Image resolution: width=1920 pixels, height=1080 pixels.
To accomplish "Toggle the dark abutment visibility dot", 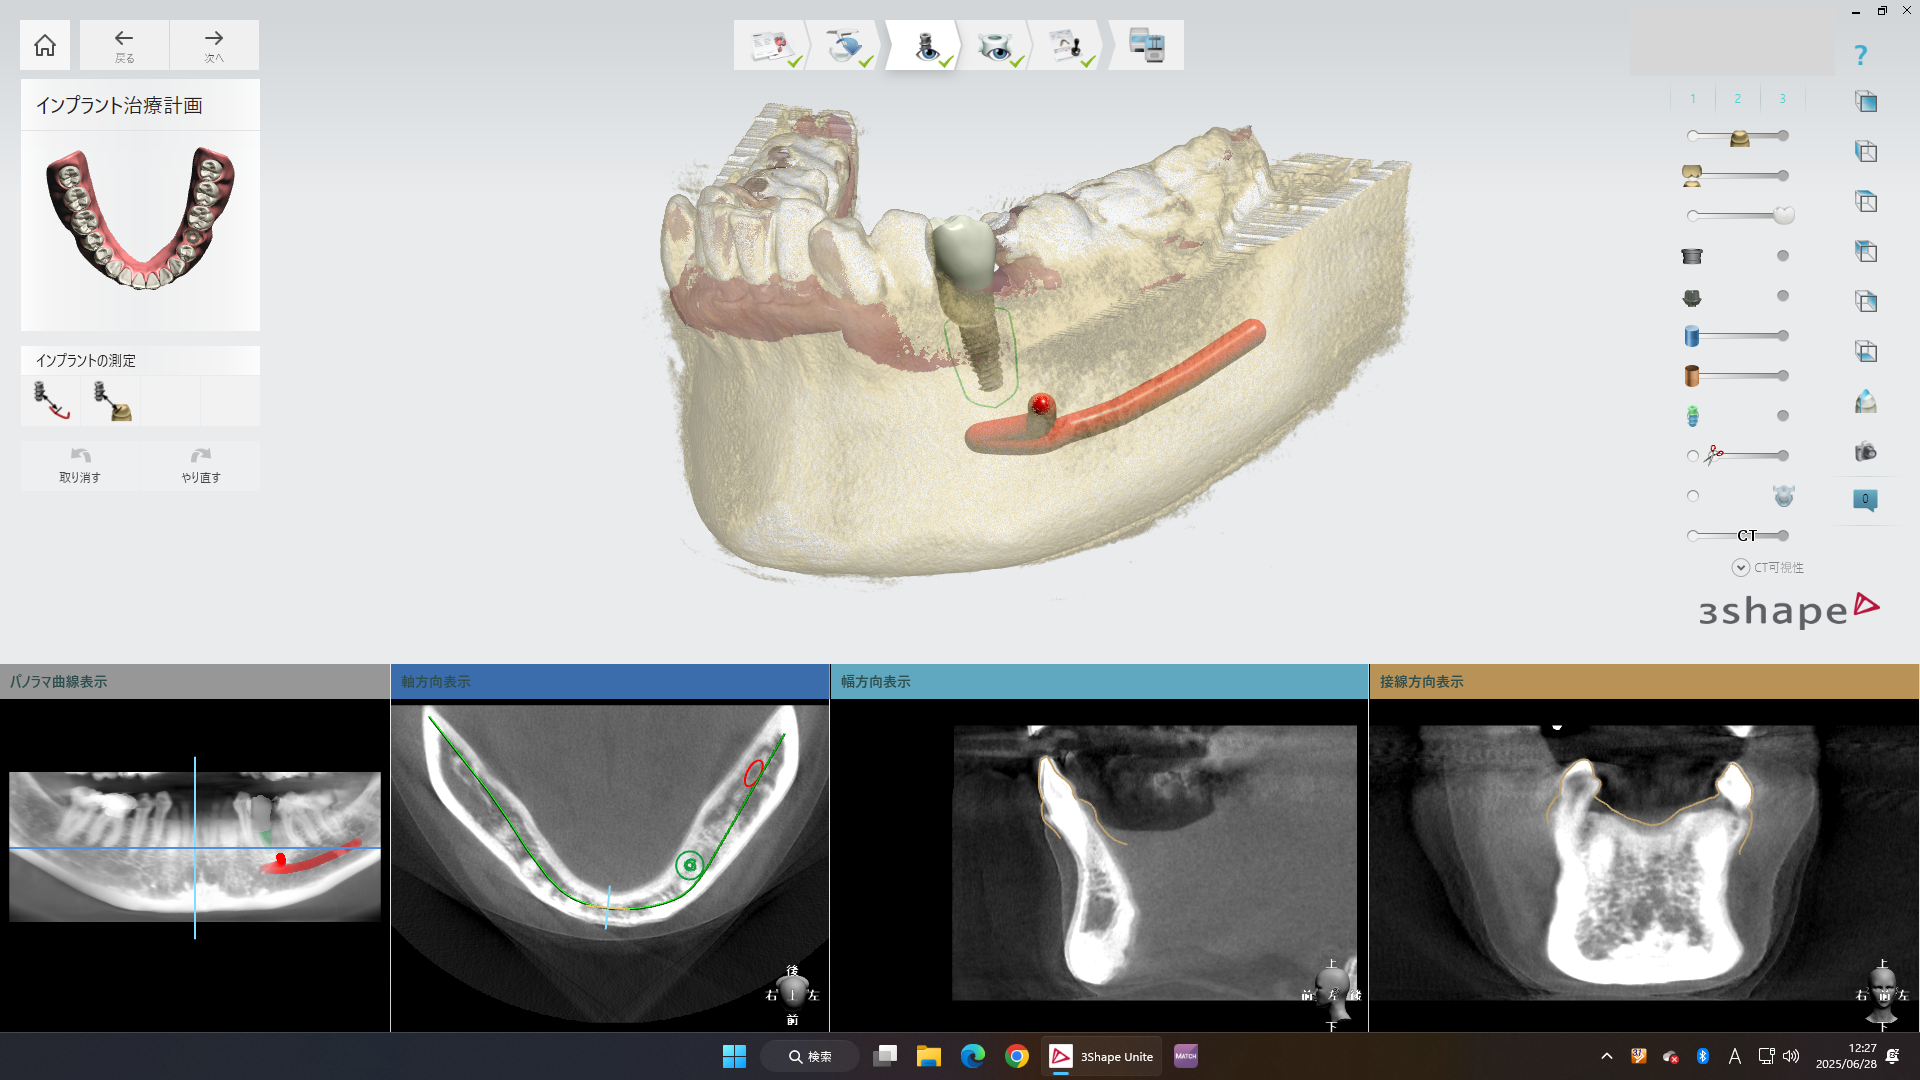I will [1782, 296].
